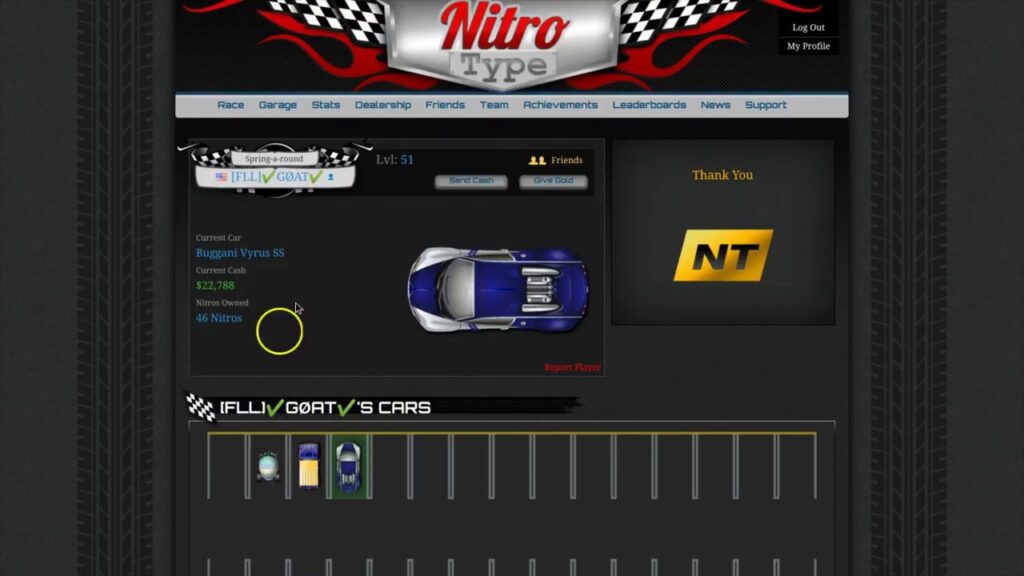Click the US flag icon by the username
This screenshot has width=1024, height=576.
(221, 177)
